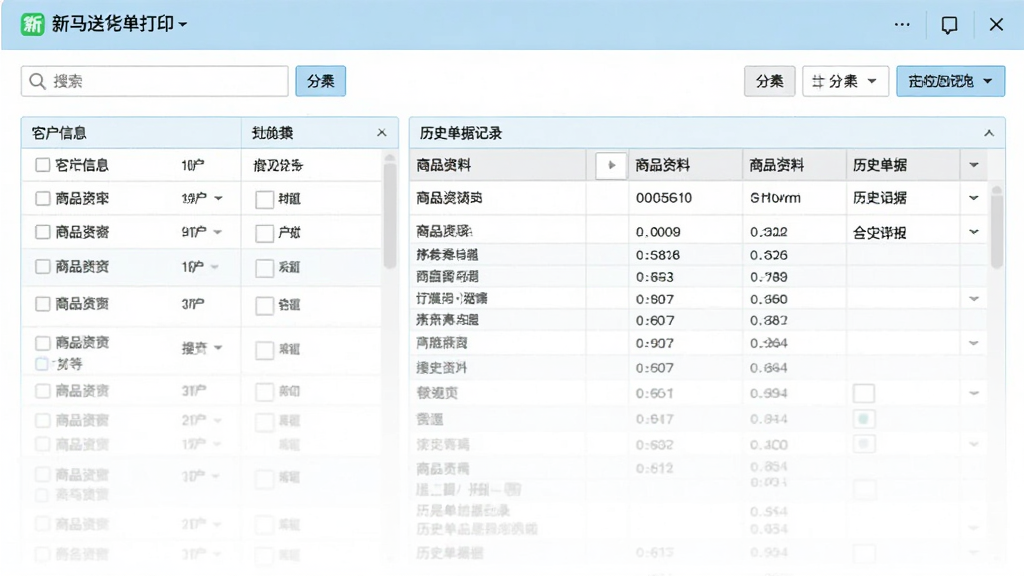Open dropdown arrow in the 0005610 row
The height and width of the screenshot is (576, 1024).
(x=974, y=198)
